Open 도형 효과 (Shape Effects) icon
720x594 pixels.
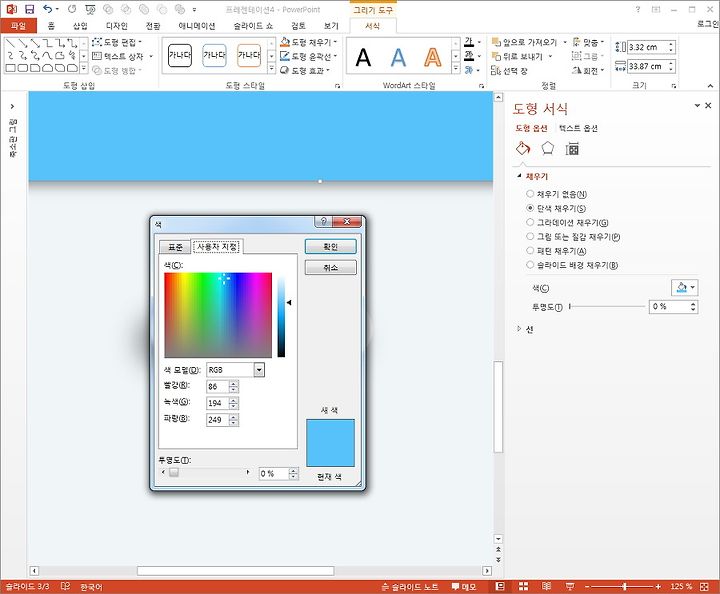click(x=285, y=70)
